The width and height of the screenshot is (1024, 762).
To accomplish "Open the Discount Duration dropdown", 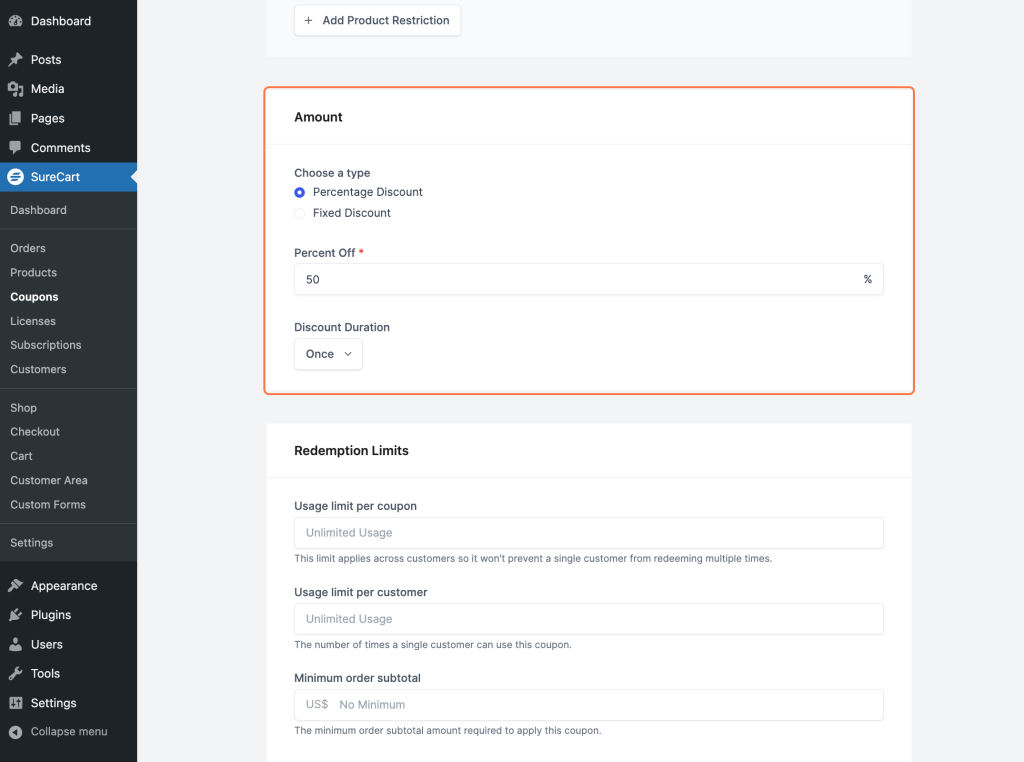I will (328, 354).
